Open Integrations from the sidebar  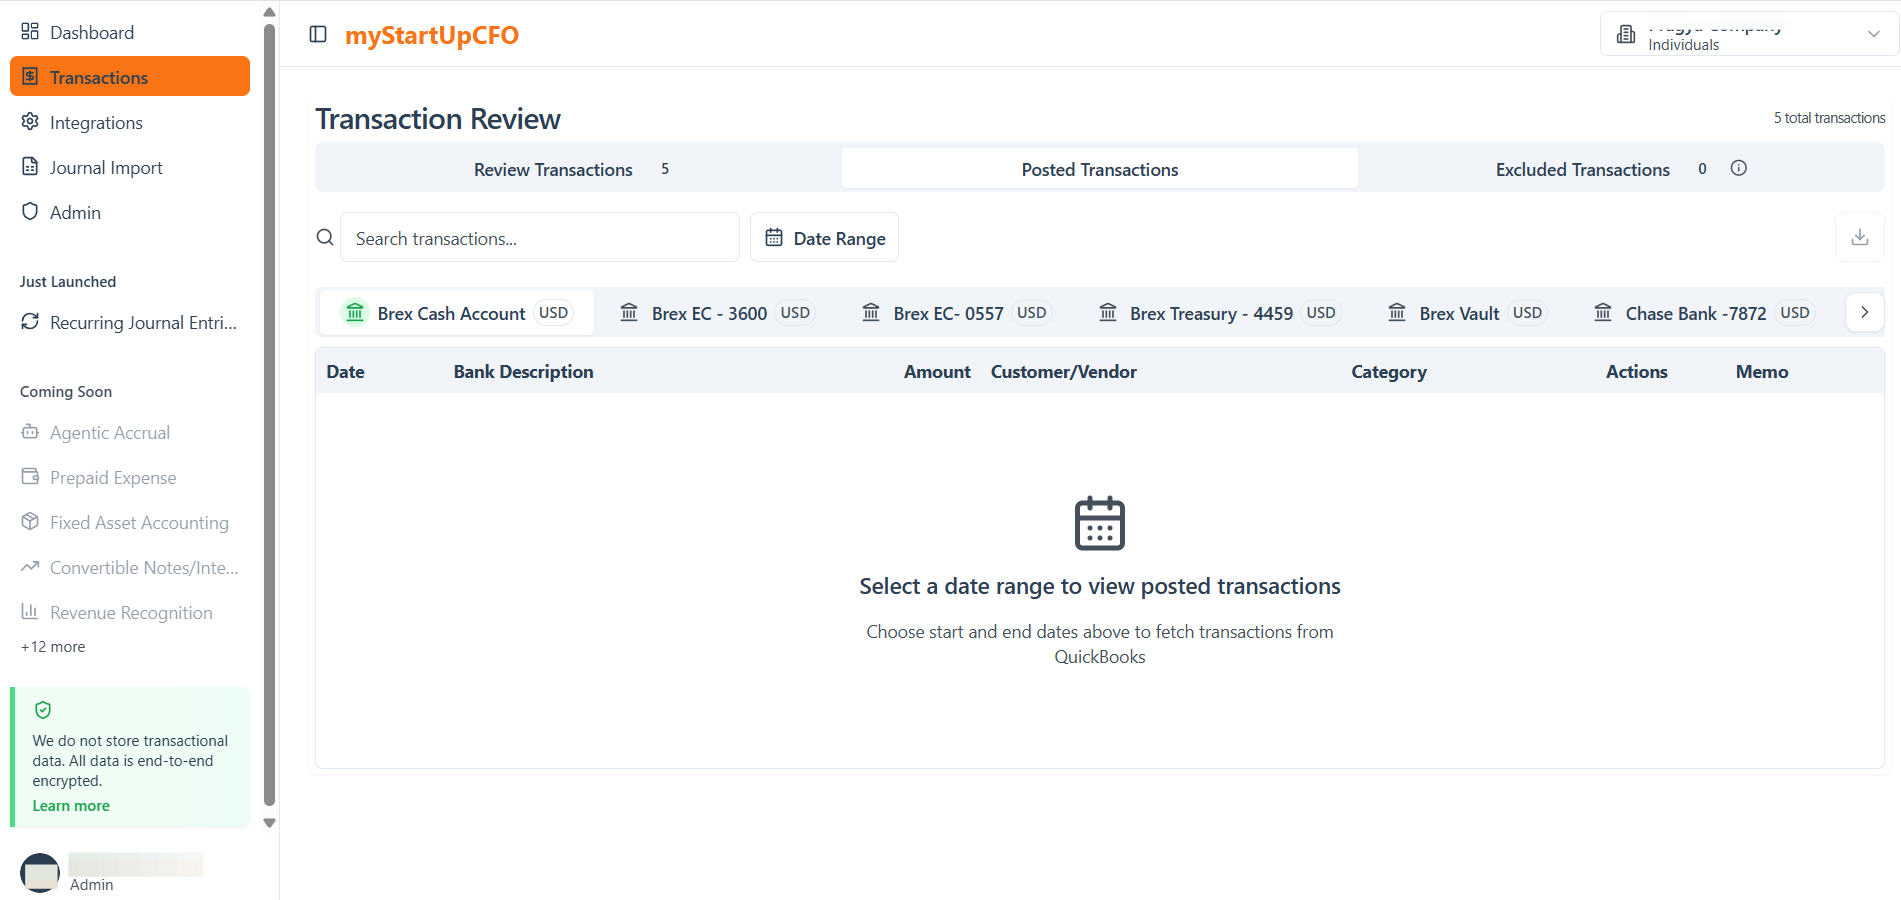pos(130,122)
